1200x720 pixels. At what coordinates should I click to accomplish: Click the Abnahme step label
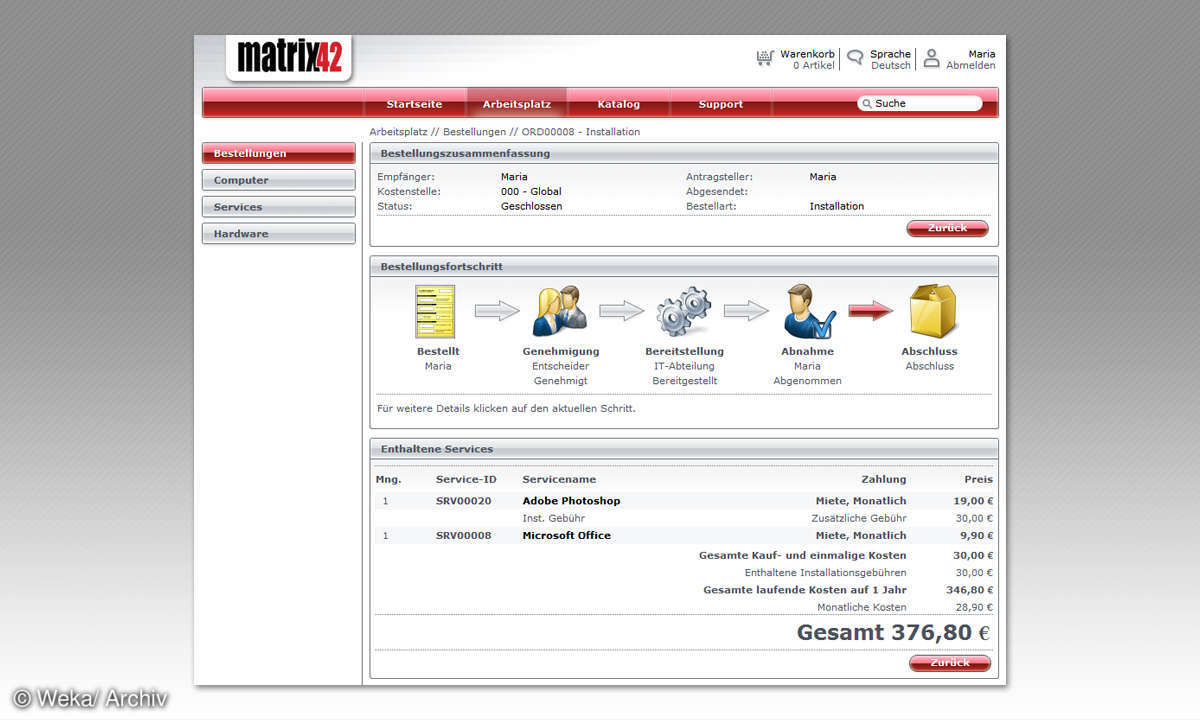(807, 351)
